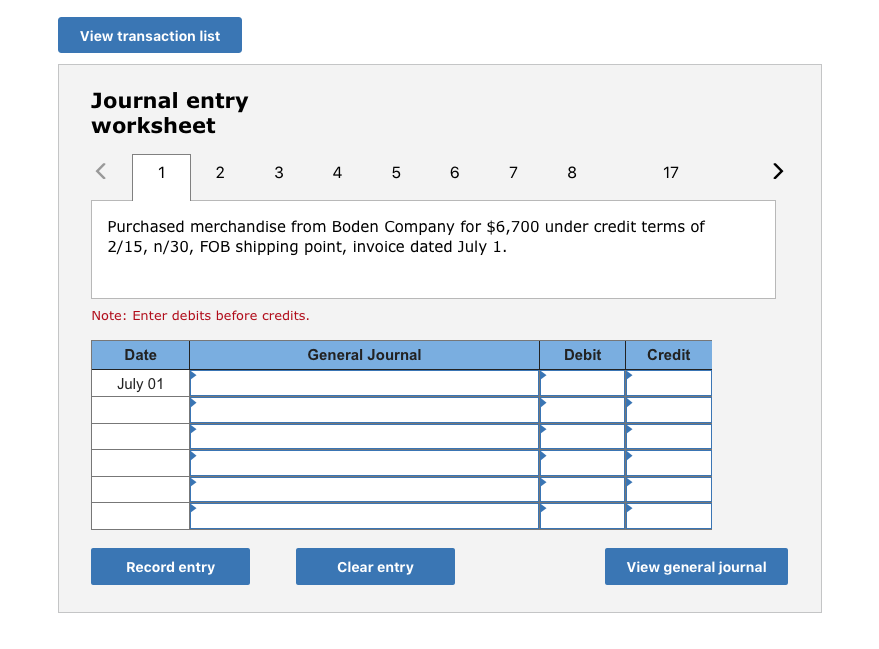Click the last row General Journal field

(x=364, y=516)
